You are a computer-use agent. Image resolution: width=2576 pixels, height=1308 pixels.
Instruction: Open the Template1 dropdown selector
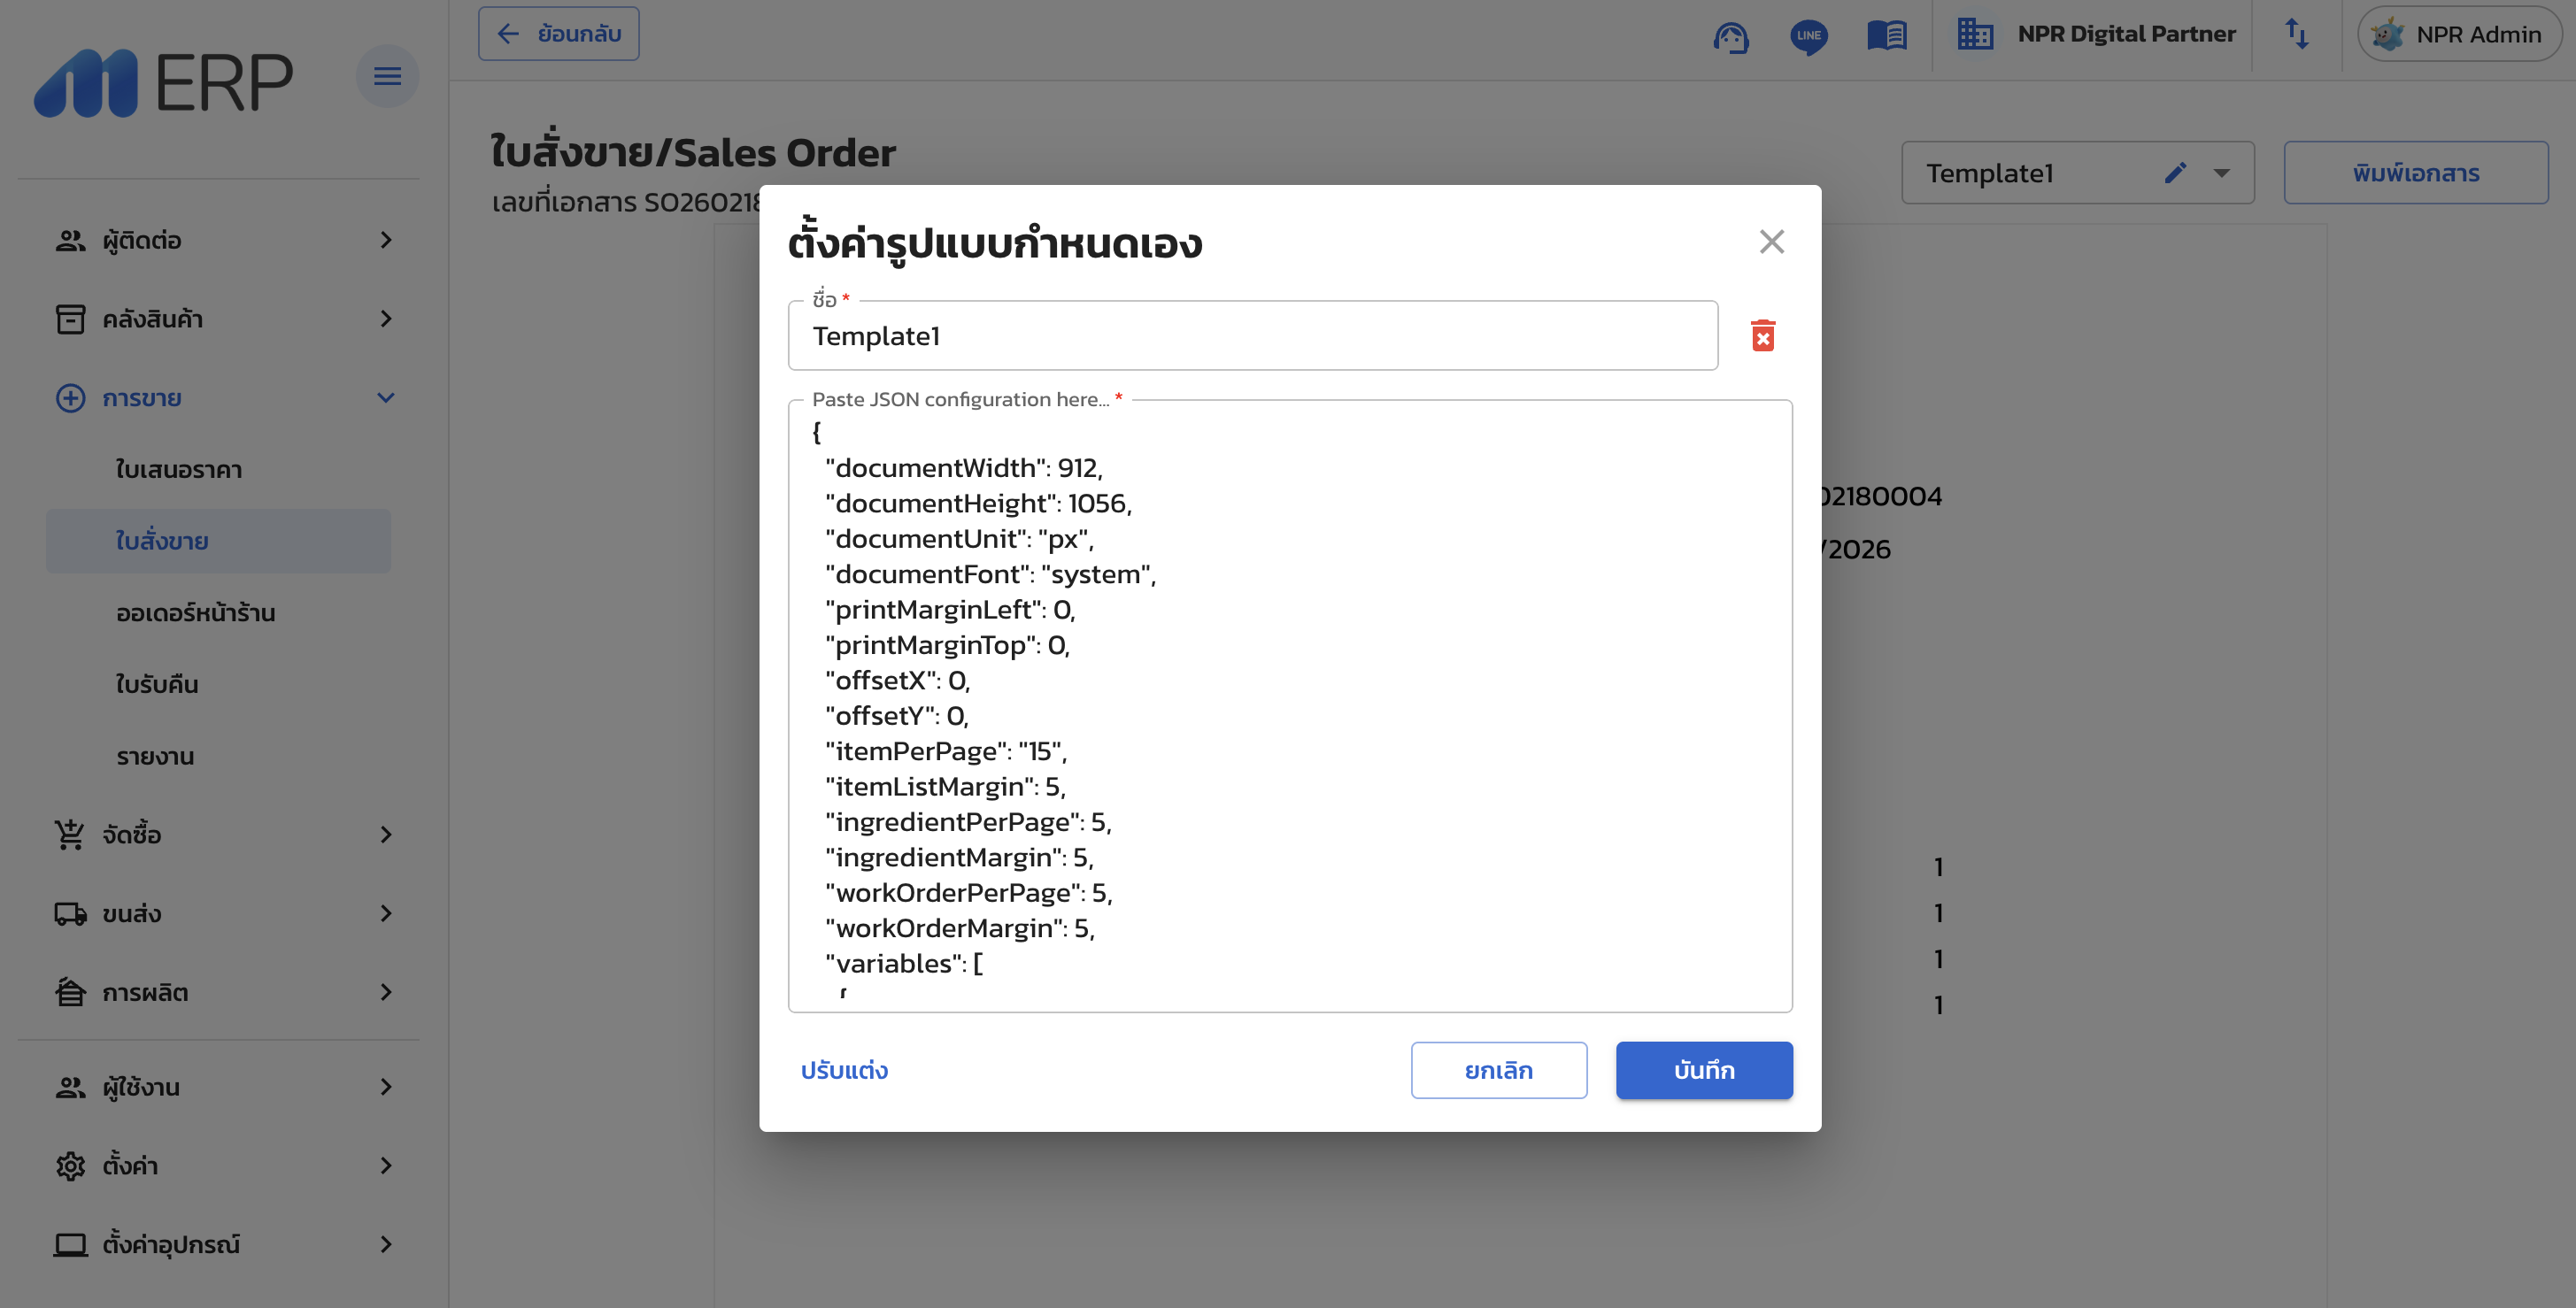(x=2221, y=172)
